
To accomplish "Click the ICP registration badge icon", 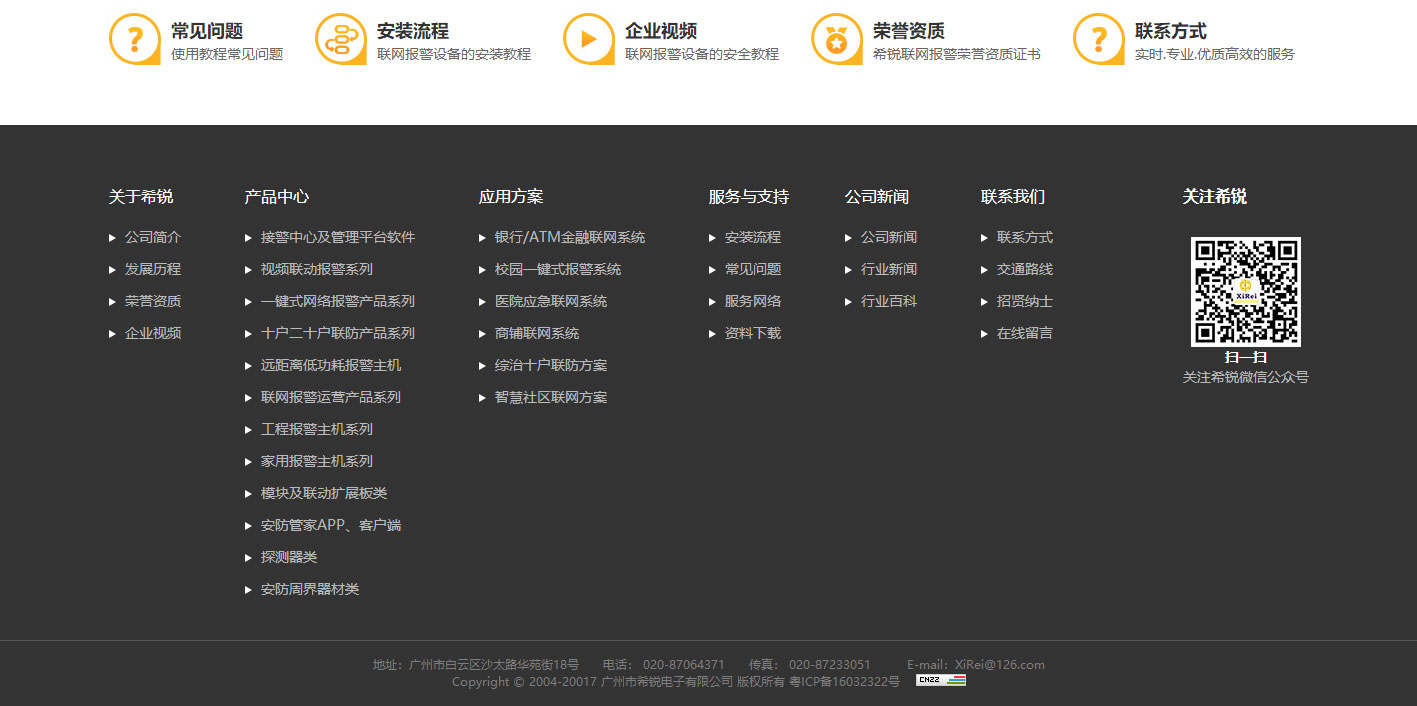I will pos(938,680).
